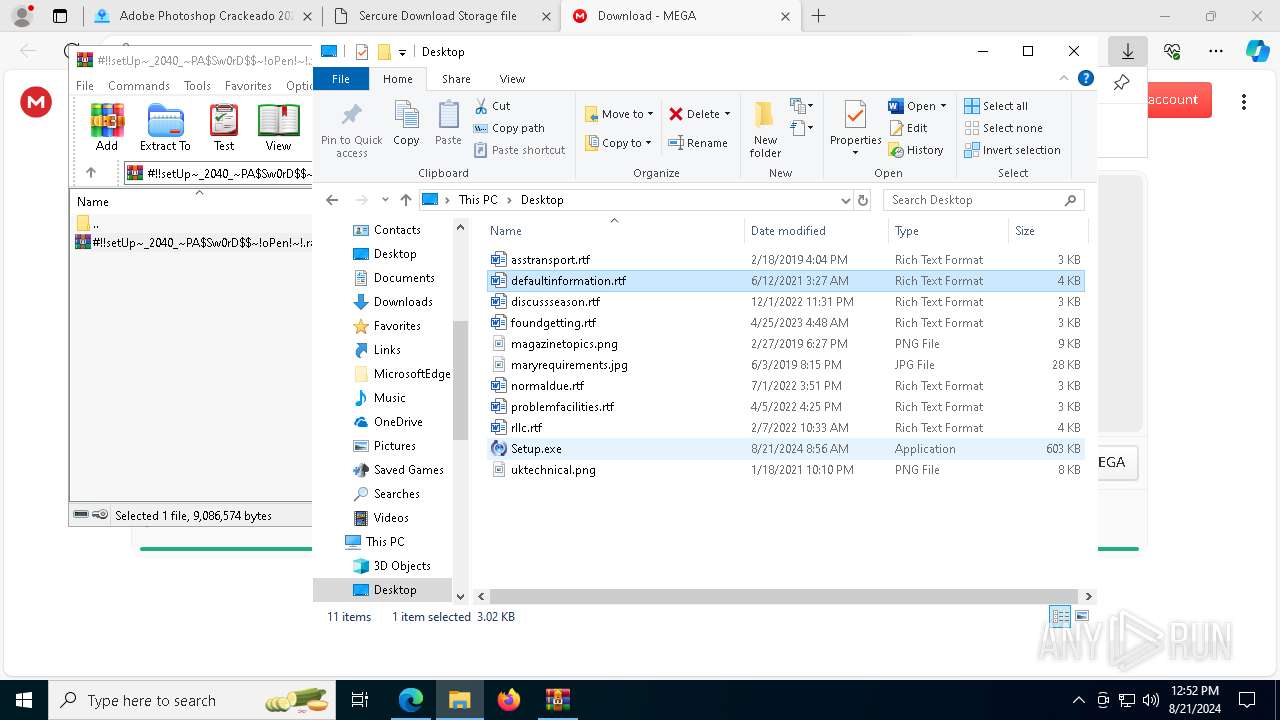Refresh the Desktop folder listing
This screenshot has width=1280, height=720.
(863, 200)
